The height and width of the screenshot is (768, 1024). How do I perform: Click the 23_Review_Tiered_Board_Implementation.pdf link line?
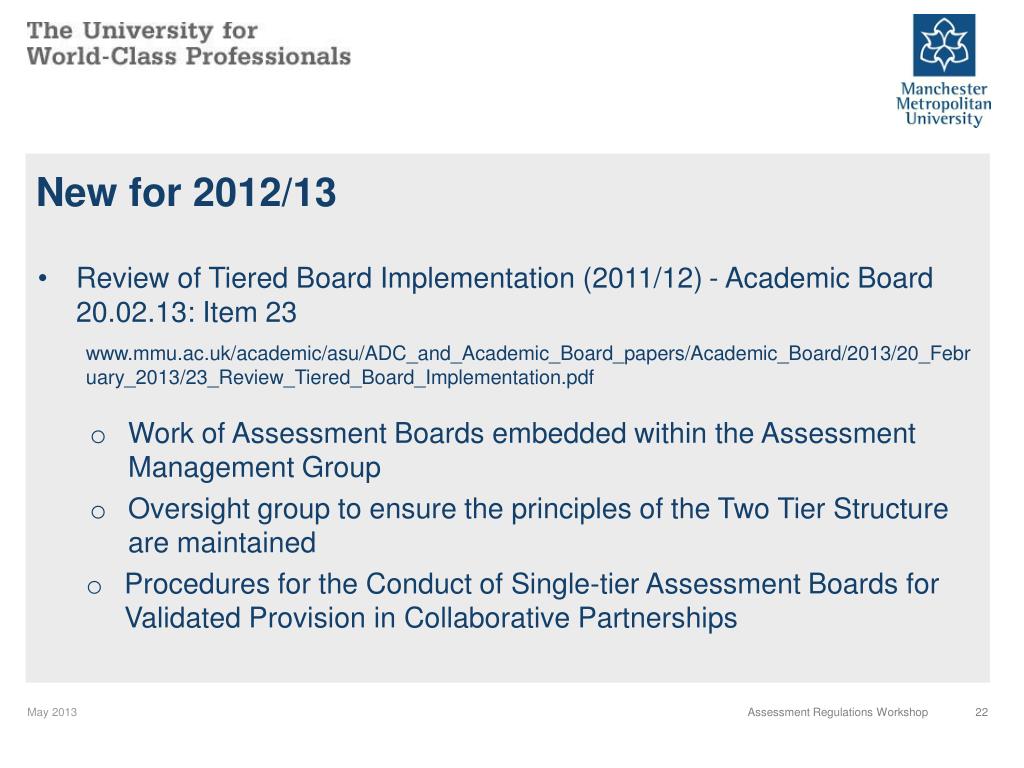pos(340,377)
